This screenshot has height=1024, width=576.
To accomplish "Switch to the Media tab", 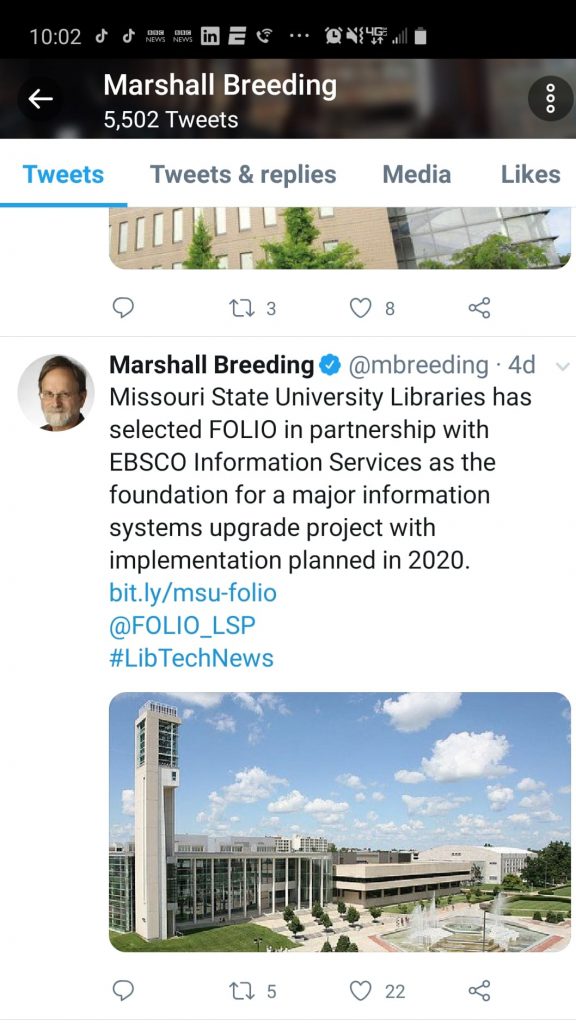I will [x=416, y=174].
